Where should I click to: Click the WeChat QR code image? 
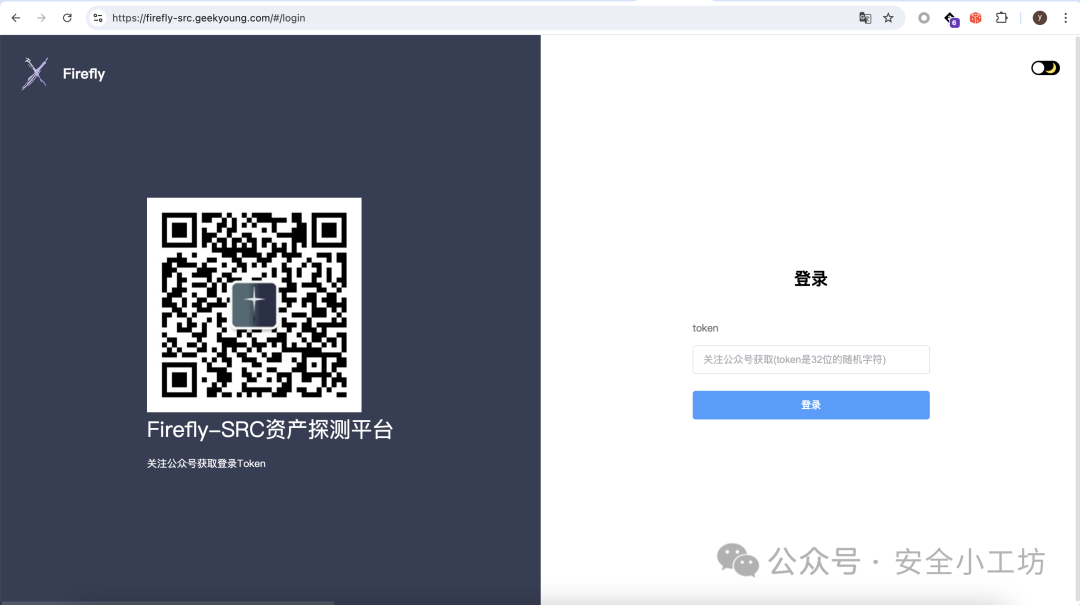(254, 305)
